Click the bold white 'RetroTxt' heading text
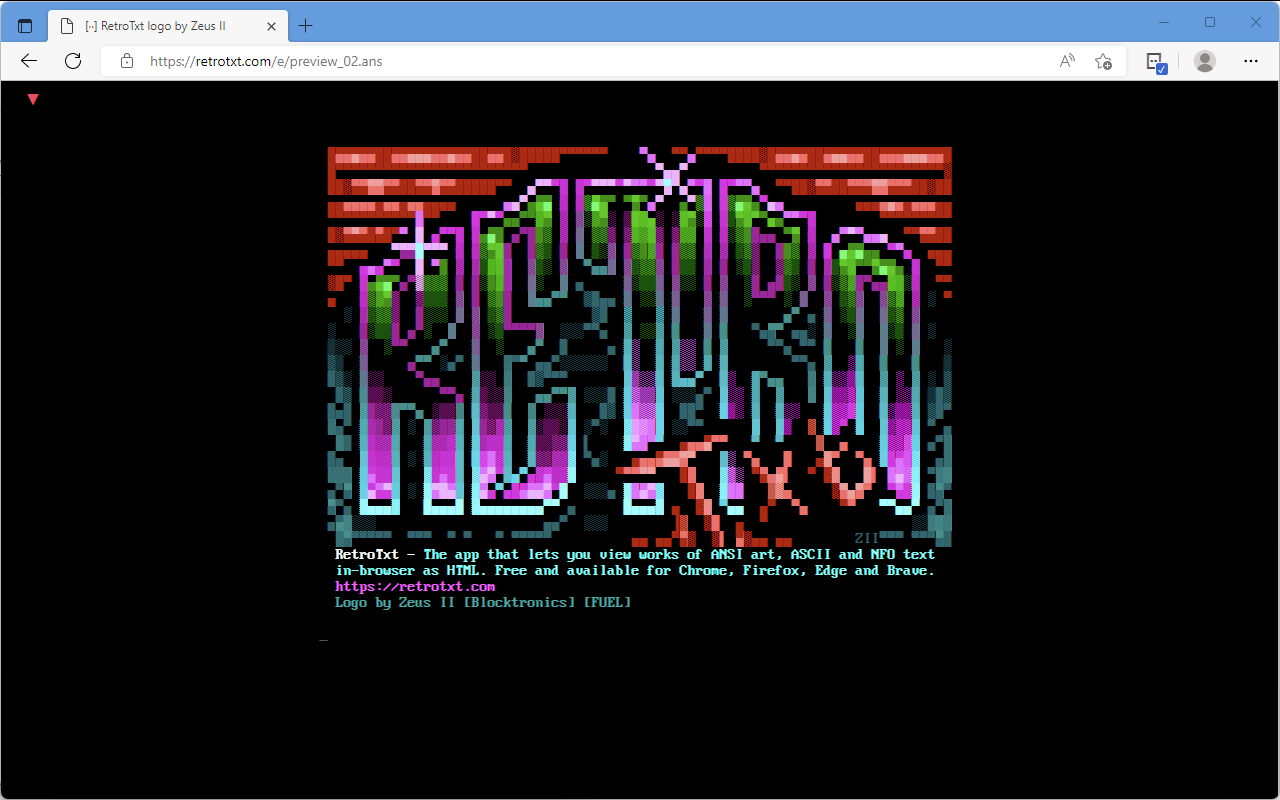Image resolution: width=1280 pixels, height=800 pixels. click(x=367, y=555)
